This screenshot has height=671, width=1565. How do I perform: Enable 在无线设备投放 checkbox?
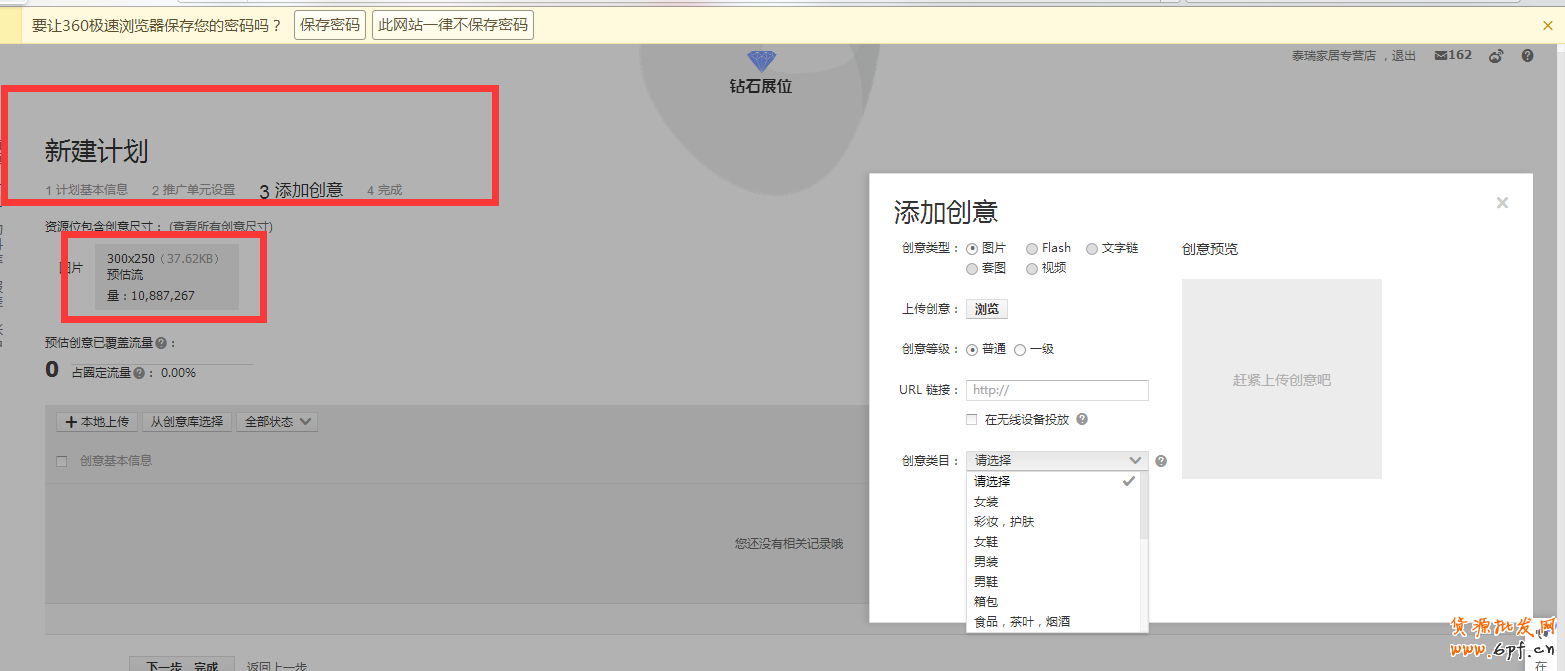tap(972, 420)
